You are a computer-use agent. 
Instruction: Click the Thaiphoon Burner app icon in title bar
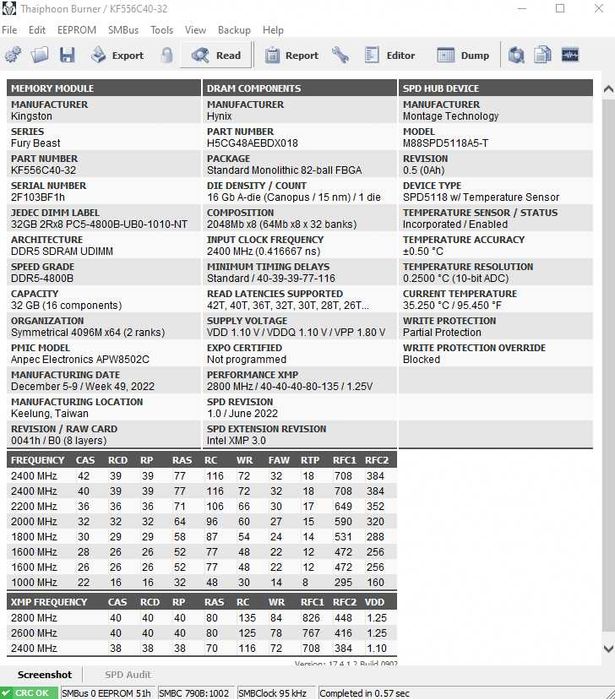(8, 8)
